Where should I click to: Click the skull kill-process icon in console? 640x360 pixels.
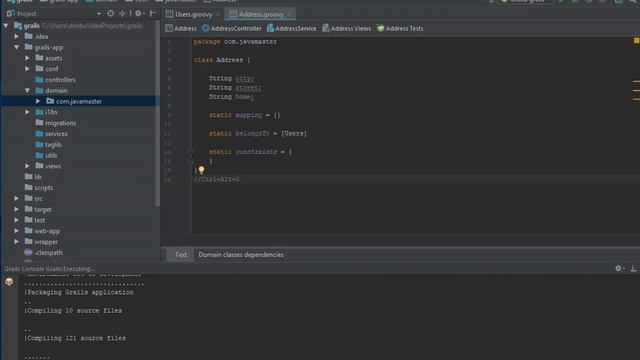tap(9, 282)
